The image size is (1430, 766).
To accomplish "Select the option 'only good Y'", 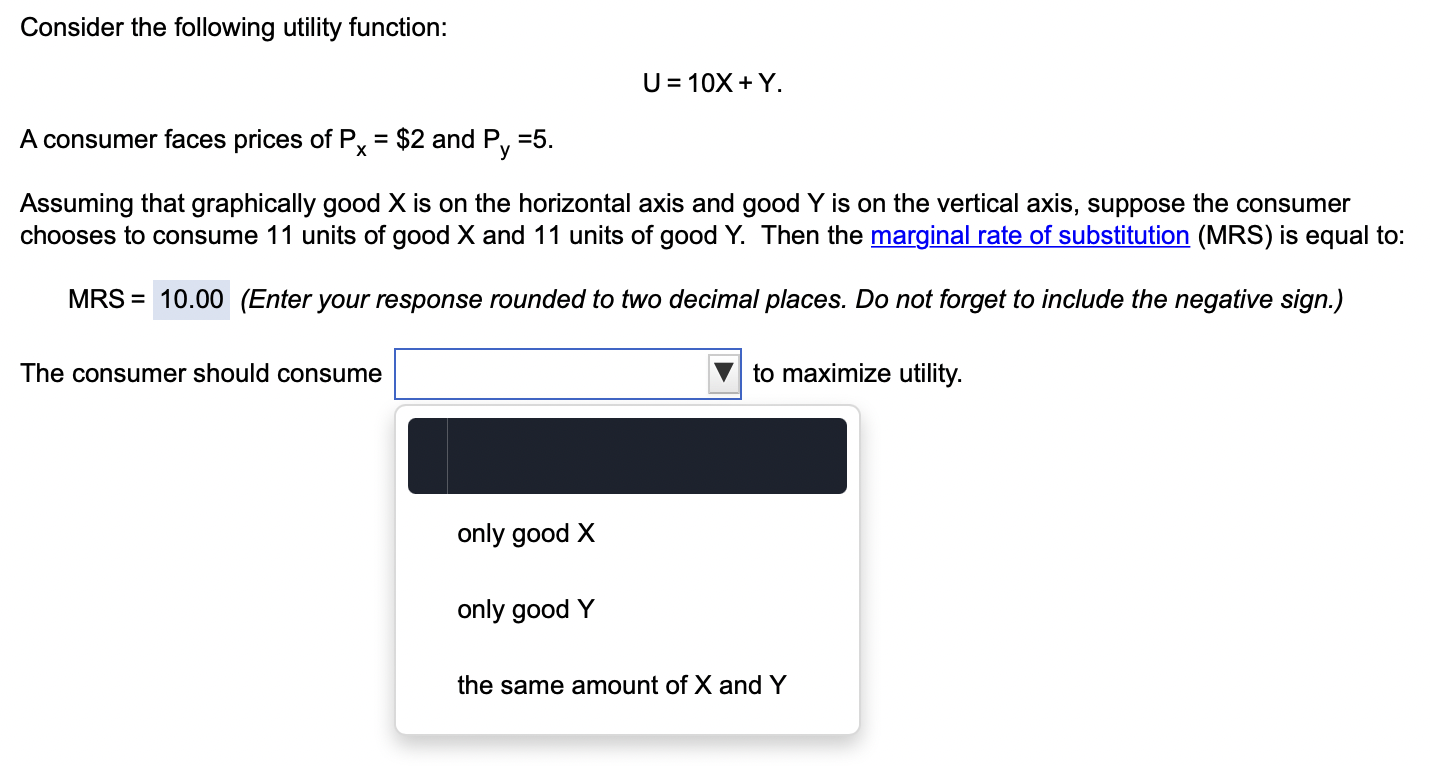I will pos(526,610).
